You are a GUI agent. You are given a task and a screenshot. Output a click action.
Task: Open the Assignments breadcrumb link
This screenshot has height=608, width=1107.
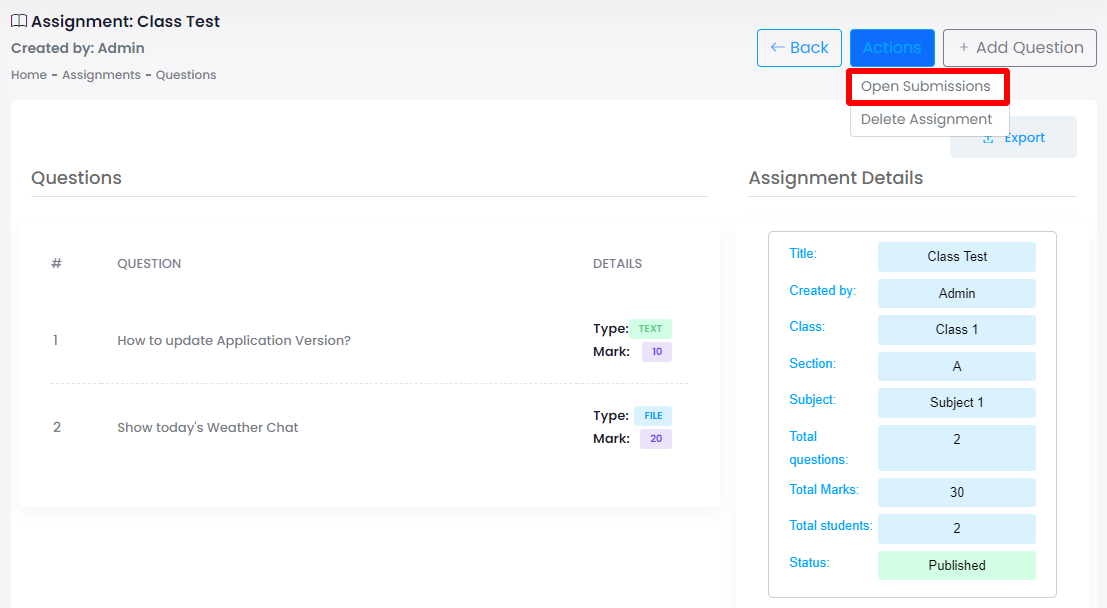(101, 75)
